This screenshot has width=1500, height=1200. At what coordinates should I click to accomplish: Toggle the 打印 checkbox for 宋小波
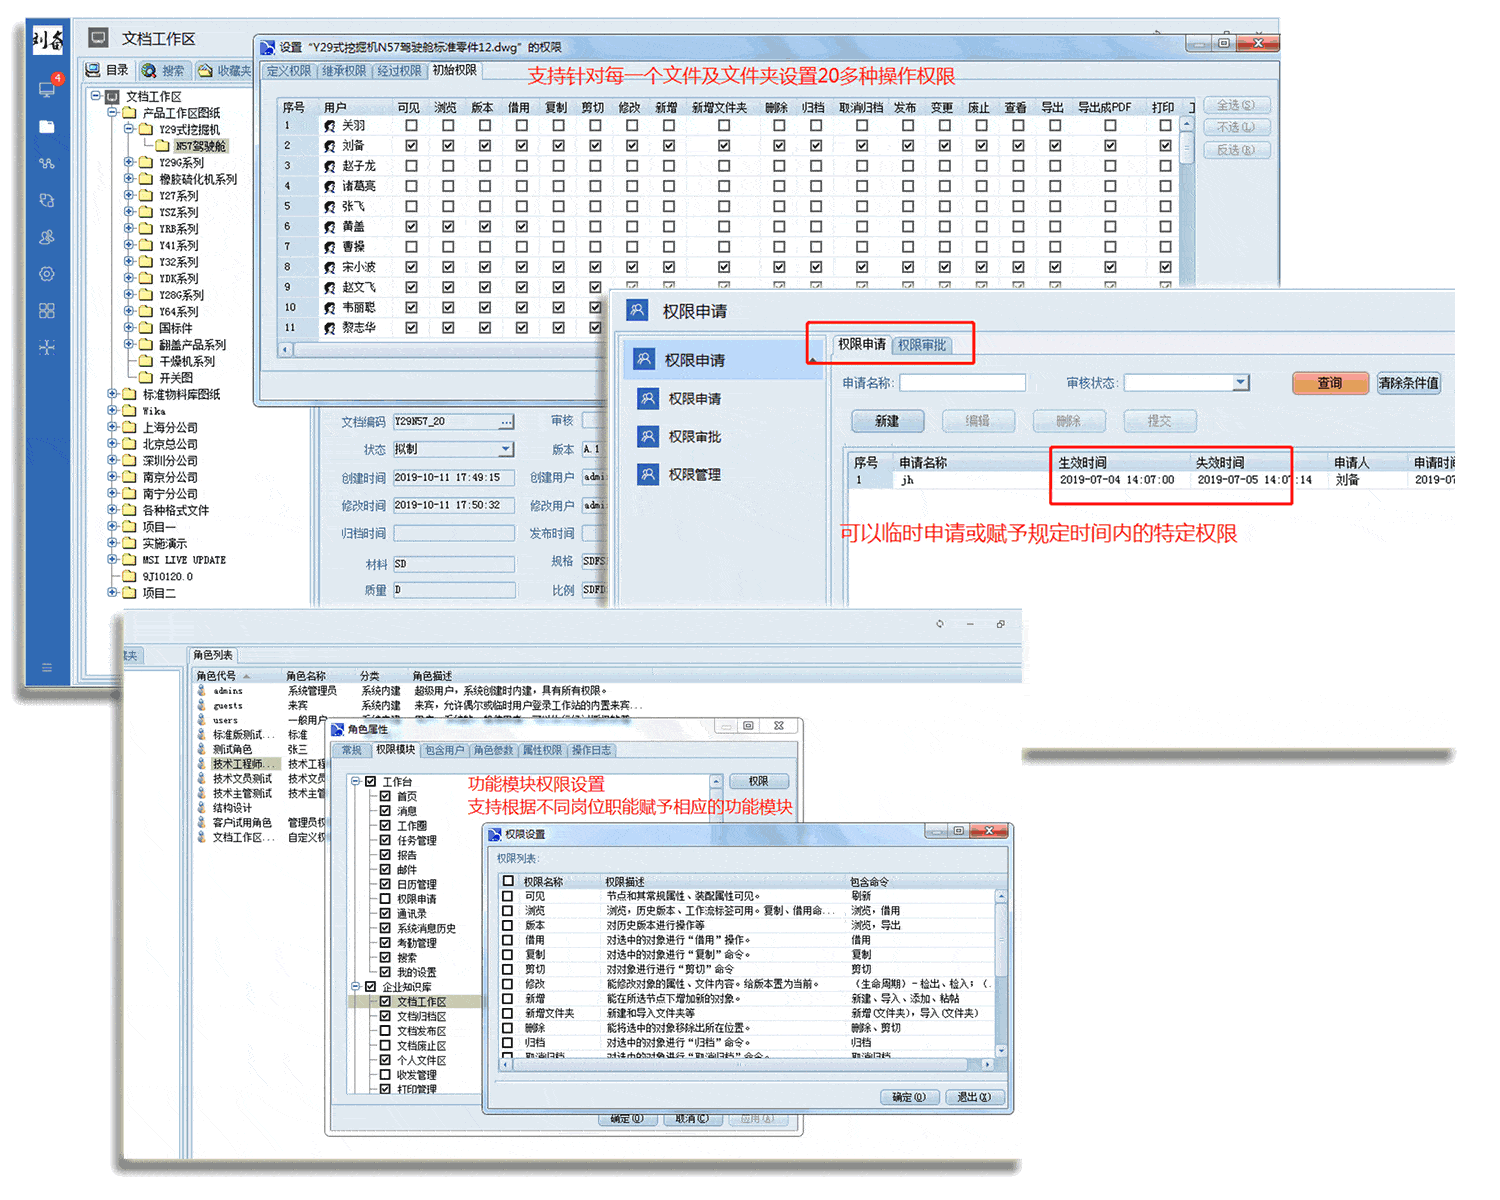pos(1165,267)
